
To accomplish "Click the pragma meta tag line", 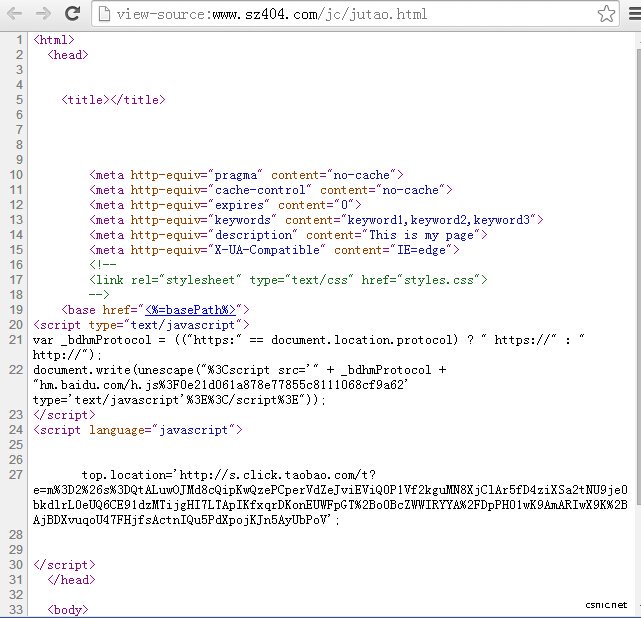I will click(x=246, y=175).
